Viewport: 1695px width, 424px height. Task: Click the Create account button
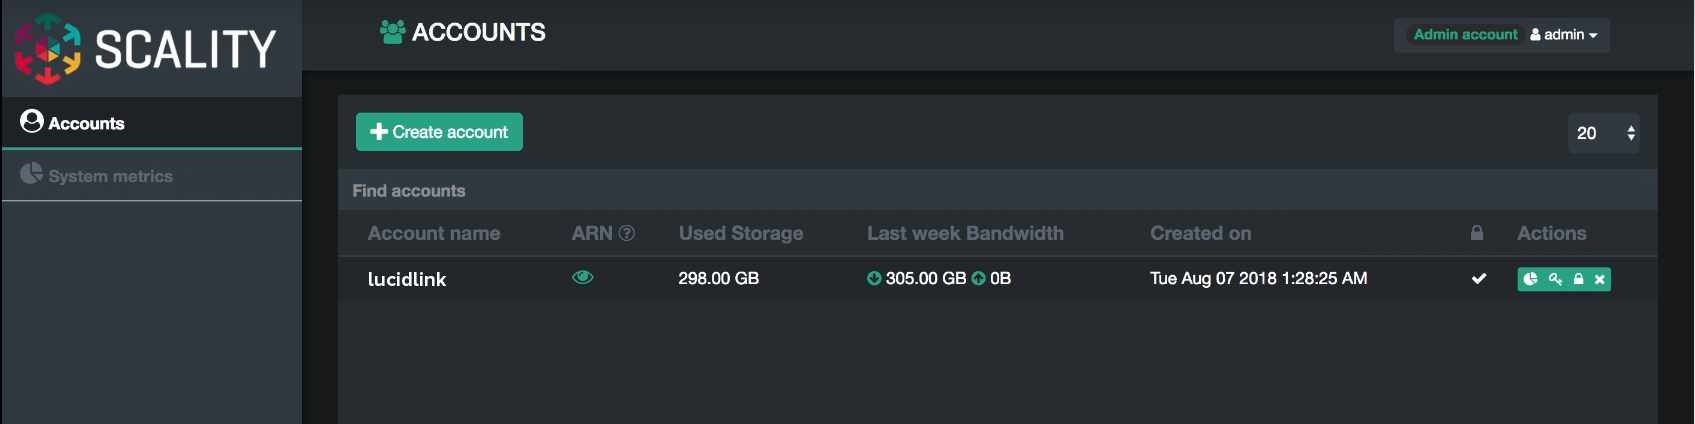point(439,132)
